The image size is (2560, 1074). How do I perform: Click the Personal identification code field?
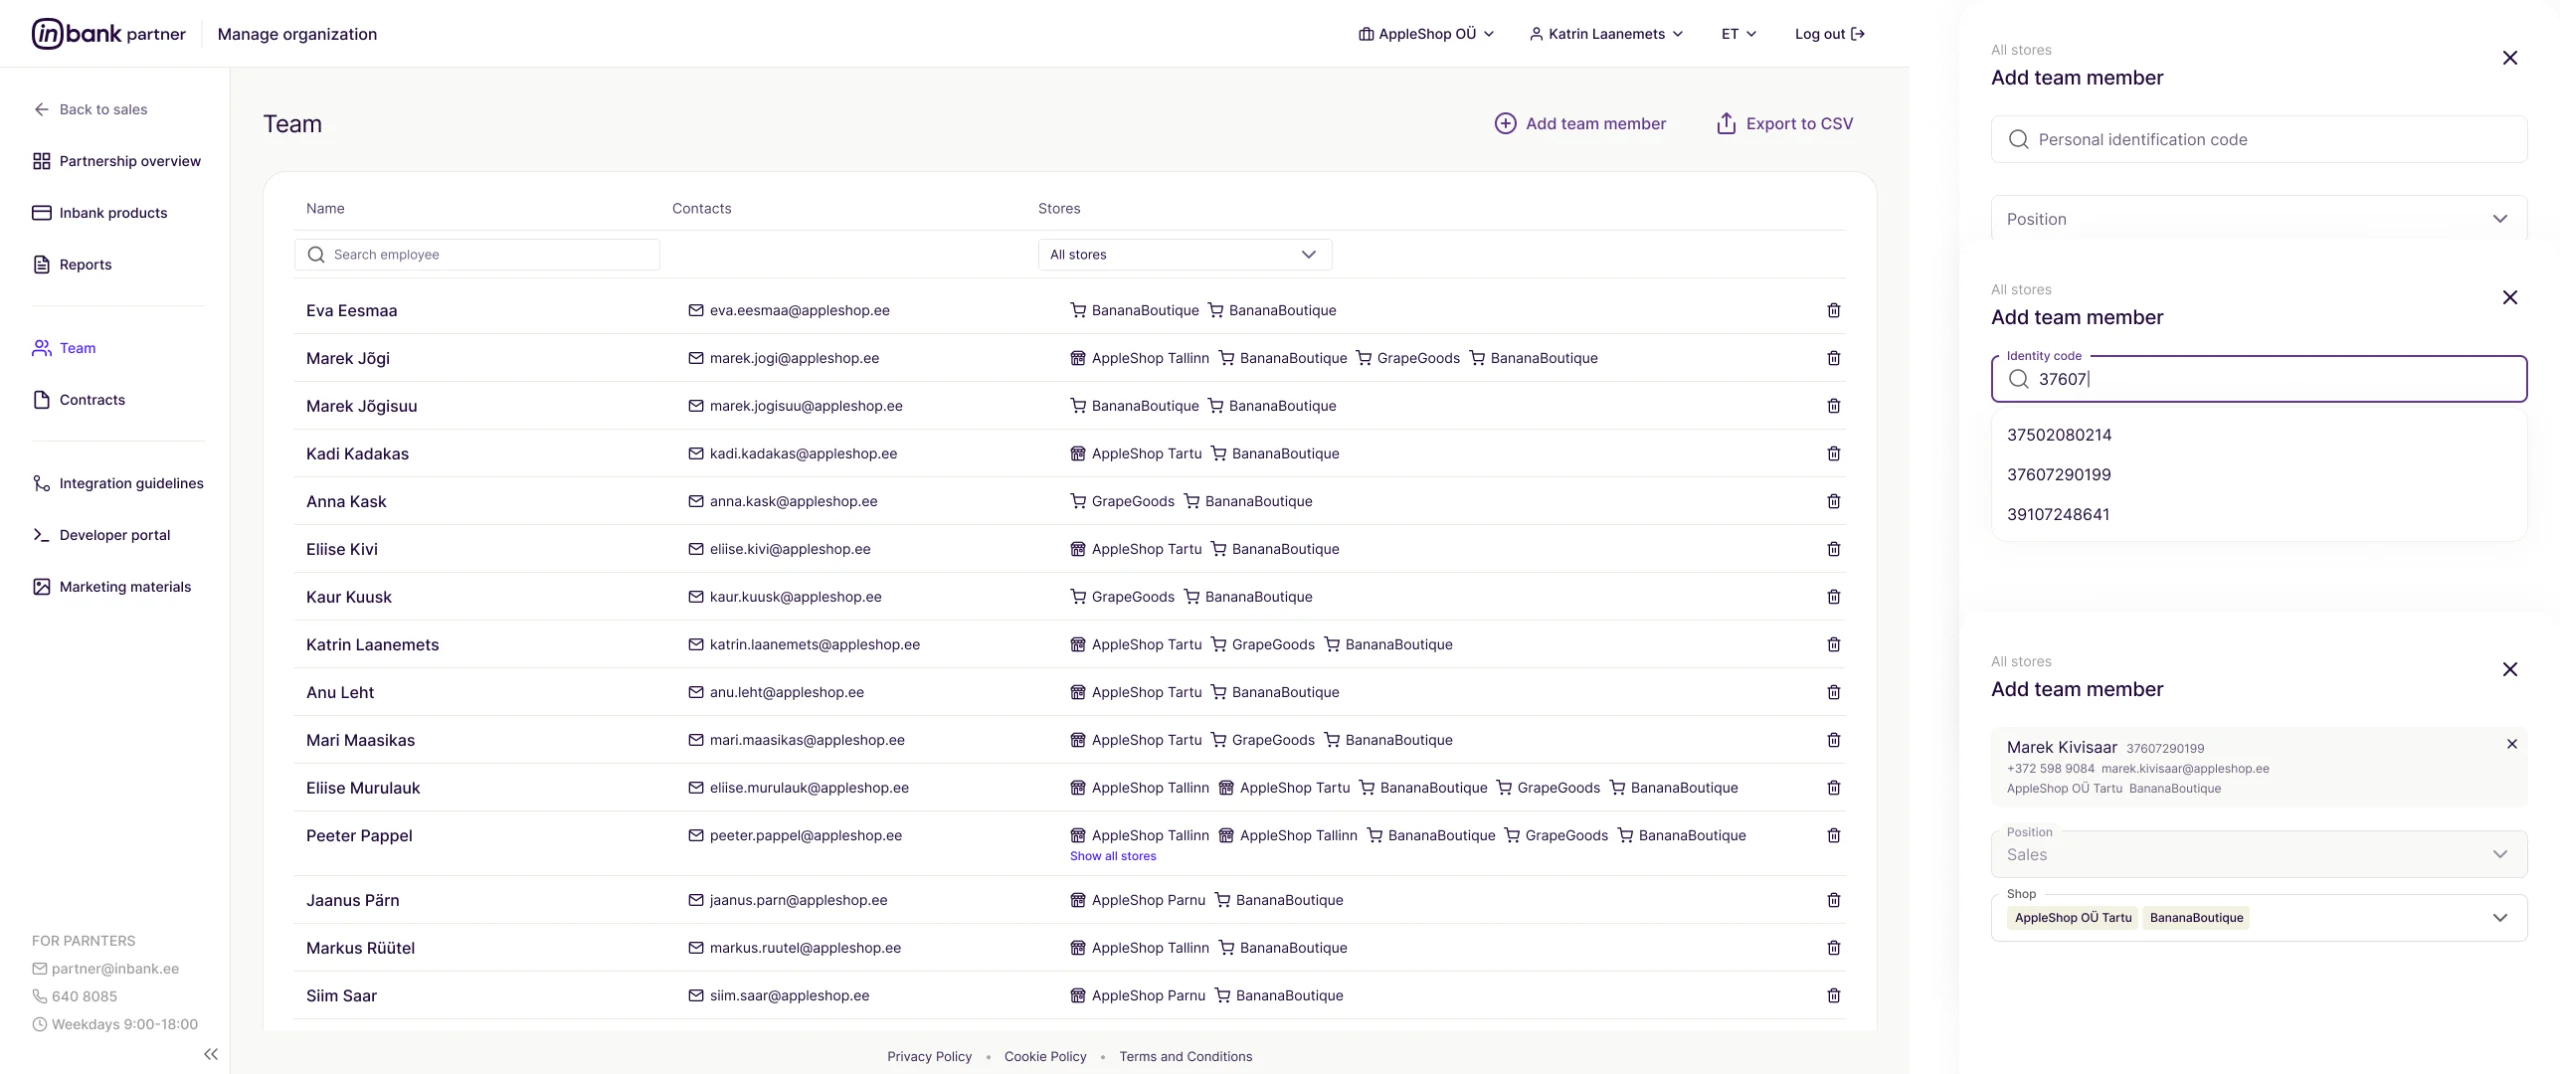pyautogui.click(x=2258, y=139)
